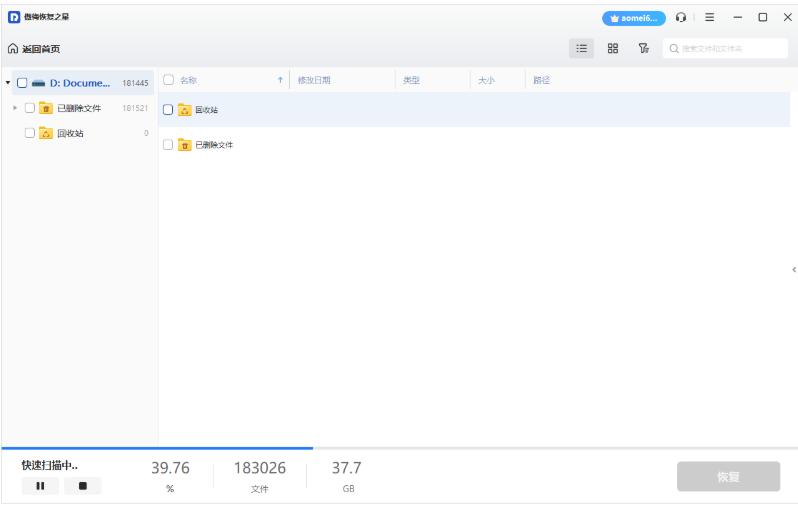This screenshot has width=798, height=505.
Task: Click the home icon beside 返回首页
Action: (13, 49)
